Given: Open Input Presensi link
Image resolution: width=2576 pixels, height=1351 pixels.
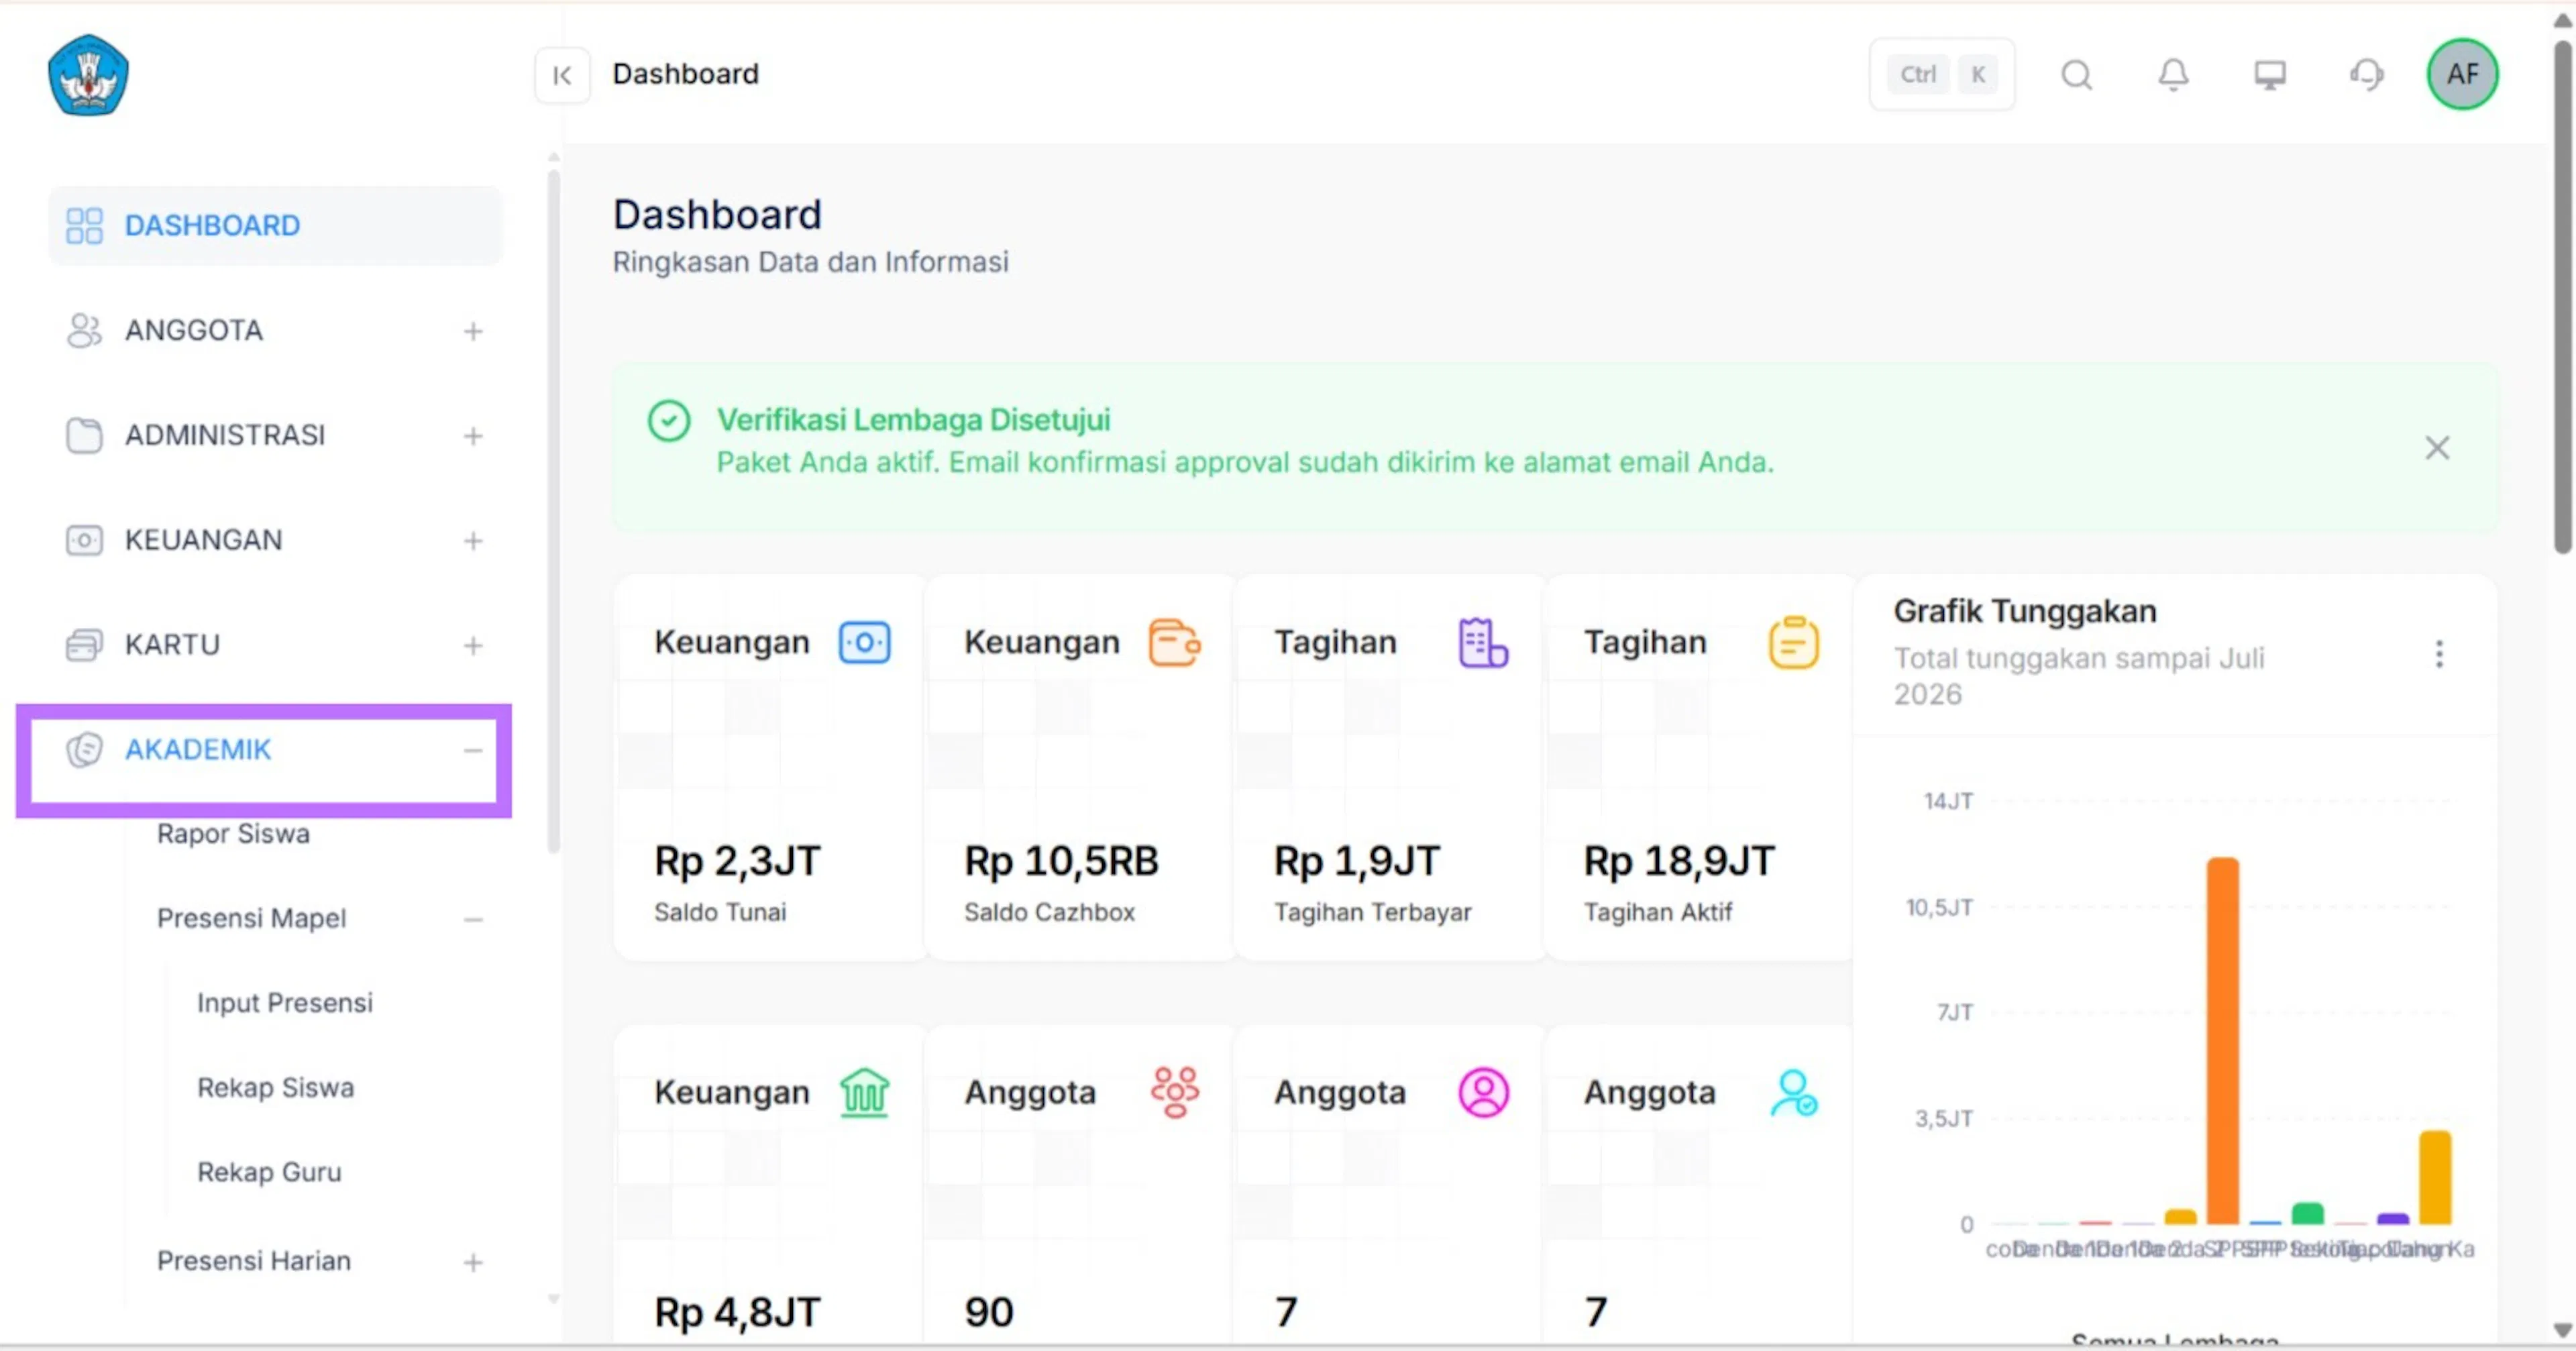Looking at the screenshot, I should (x=285, y=1003).
